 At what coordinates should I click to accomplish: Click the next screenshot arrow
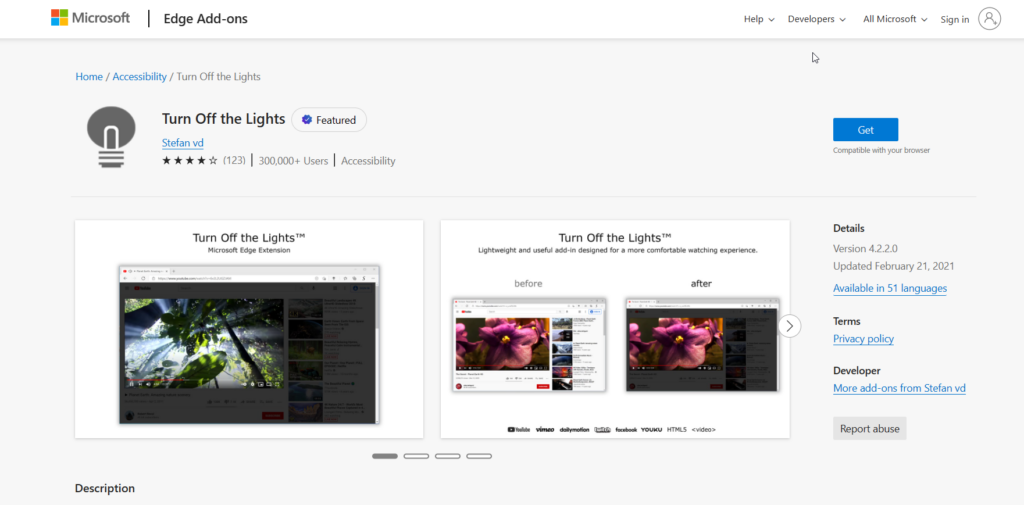pos(790,325)
